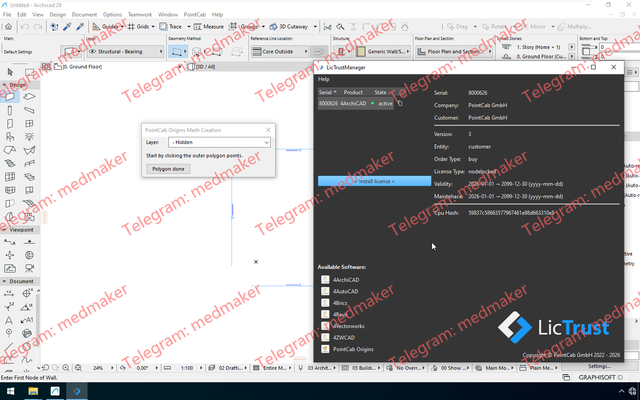
Task: Select the Text tool under Document
Action: [10, 320]
